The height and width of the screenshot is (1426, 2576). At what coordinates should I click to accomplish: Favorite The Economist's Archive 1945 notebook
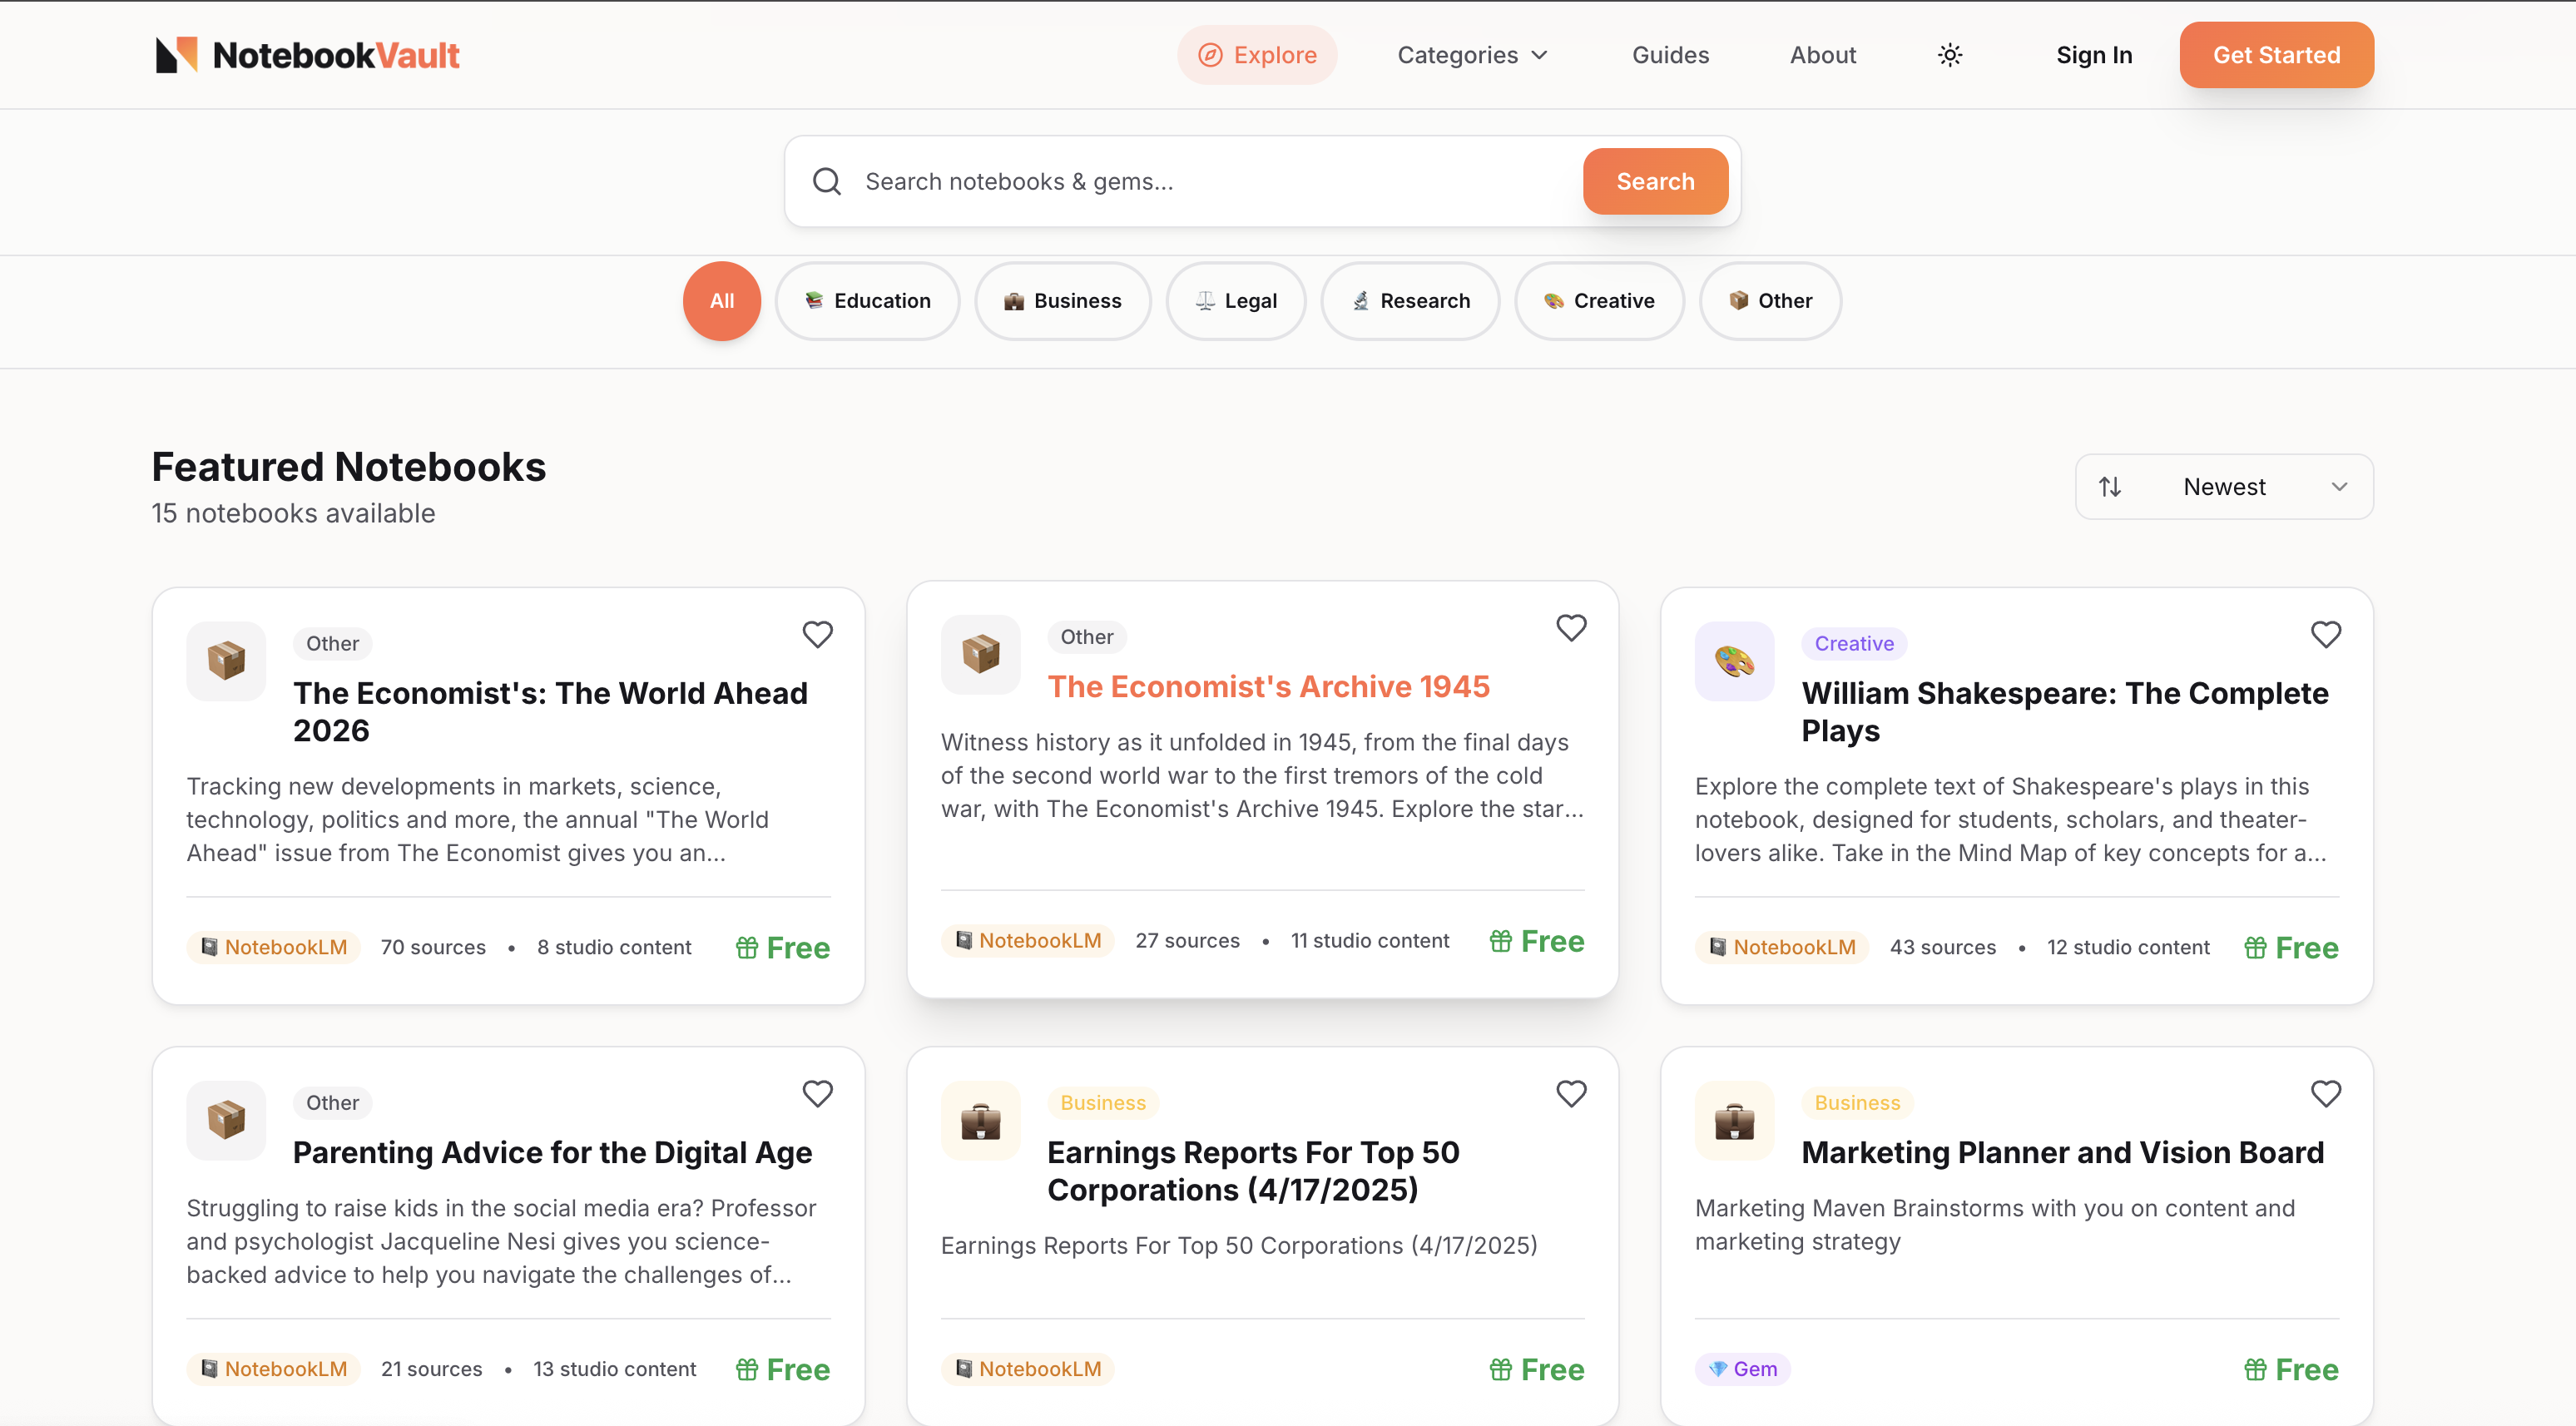coord(1571,628)
